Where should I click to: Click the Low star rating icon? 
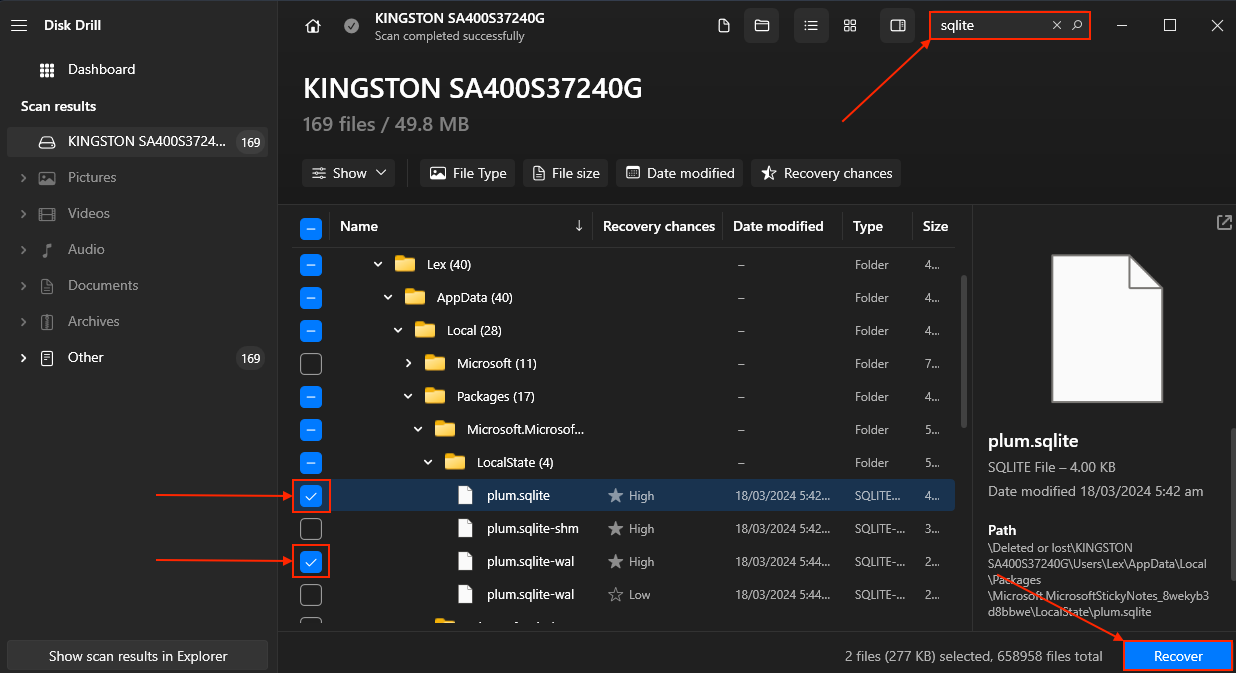616,595
